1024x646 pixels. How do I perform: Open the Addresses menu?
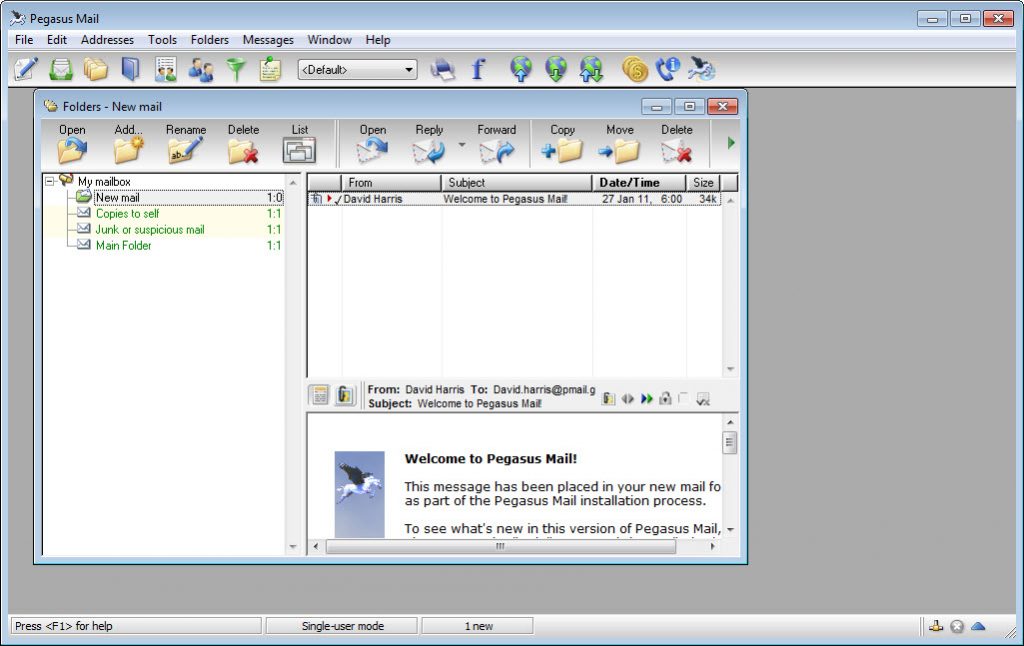pyautogui.click(x=107, y=40)
